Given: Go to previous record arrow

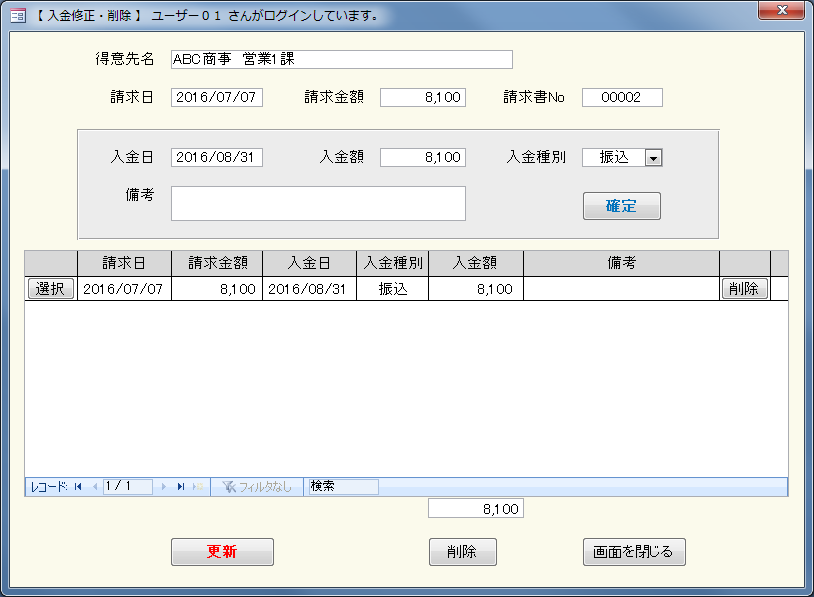Looking at the screenshot, I should point(95,487).
